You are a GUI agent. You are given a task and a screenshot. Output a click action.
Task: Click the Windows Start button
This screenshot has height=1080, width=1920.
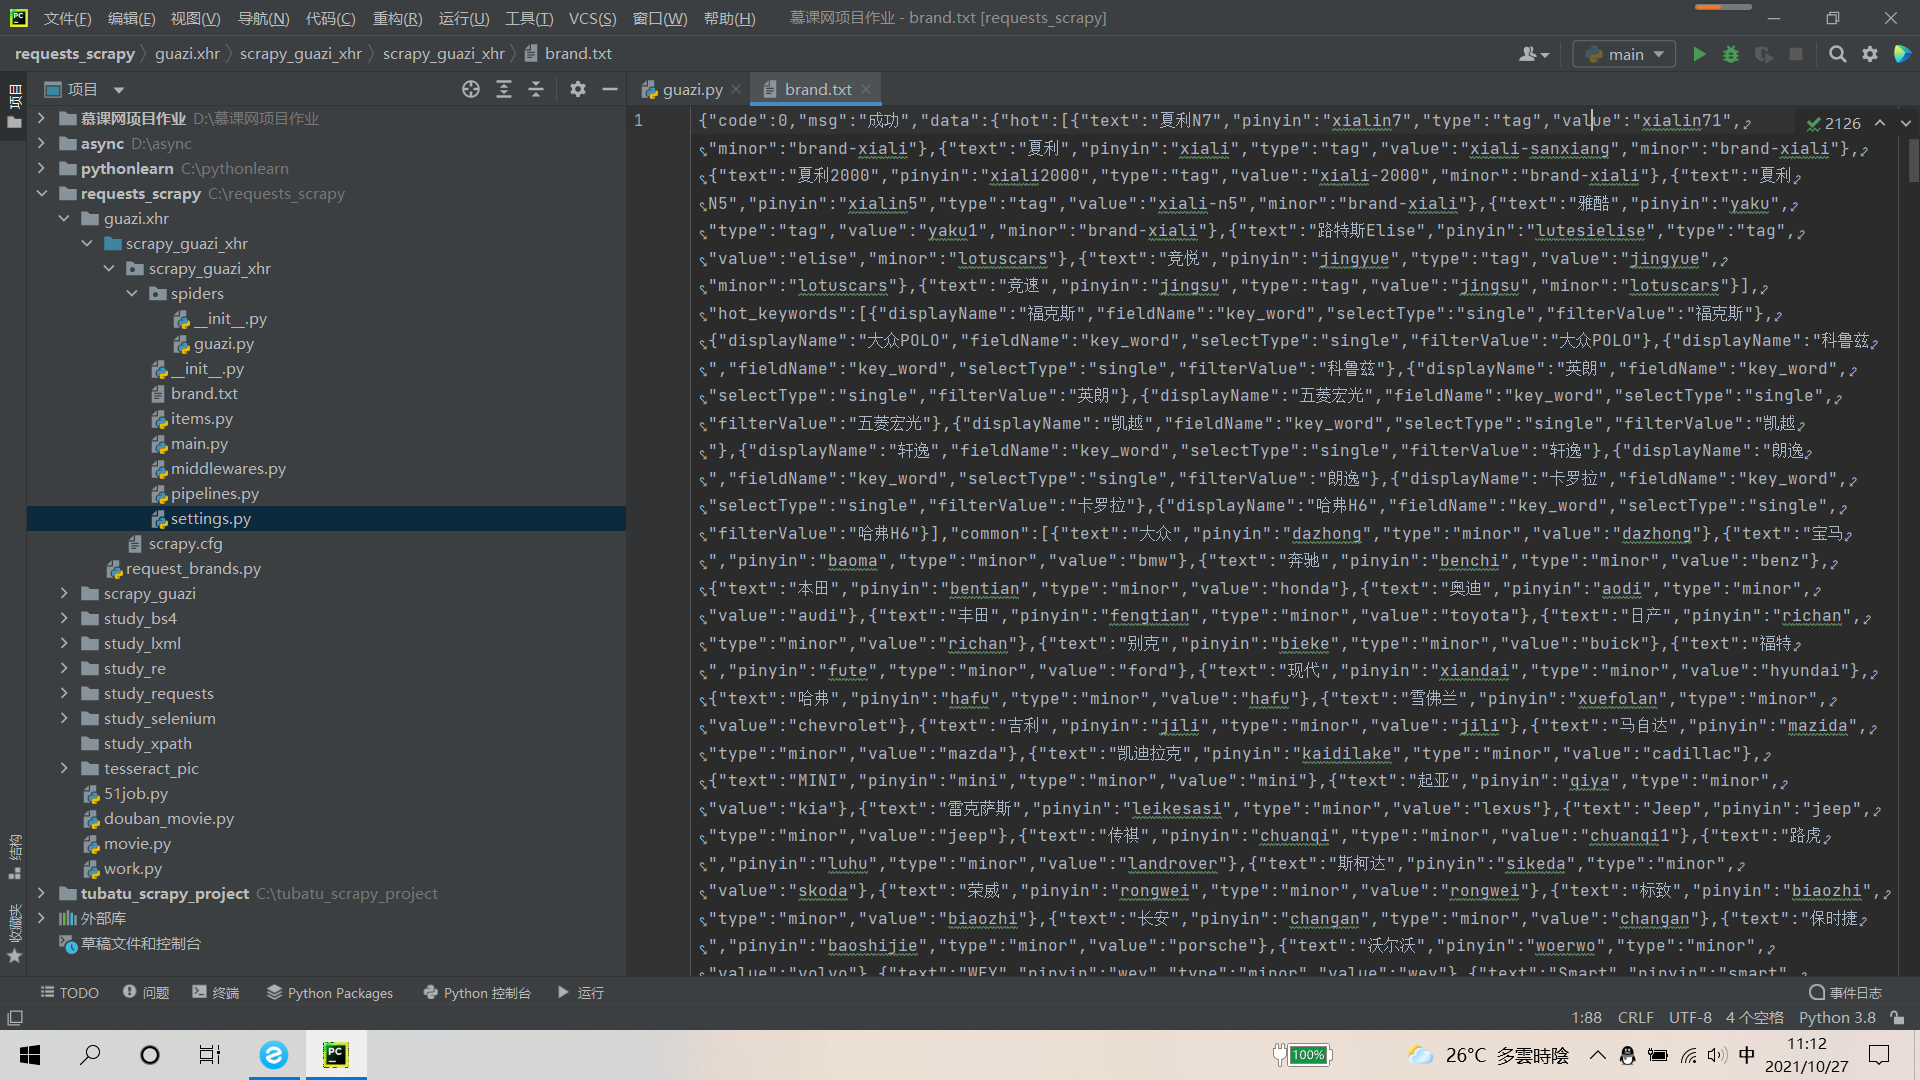[x=30, y=1054]
